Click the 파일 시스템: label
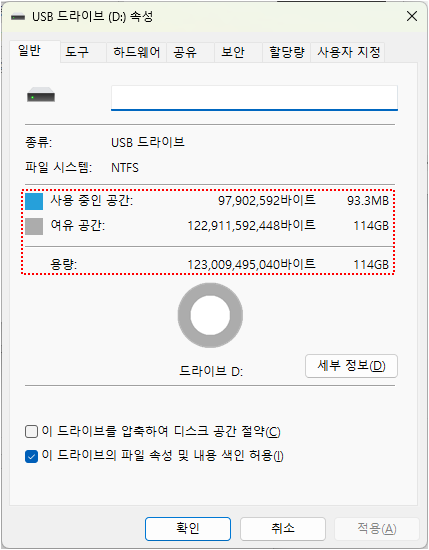Viewport: 429px width, 550px height. pyautogui.click(x=58, y=167)
